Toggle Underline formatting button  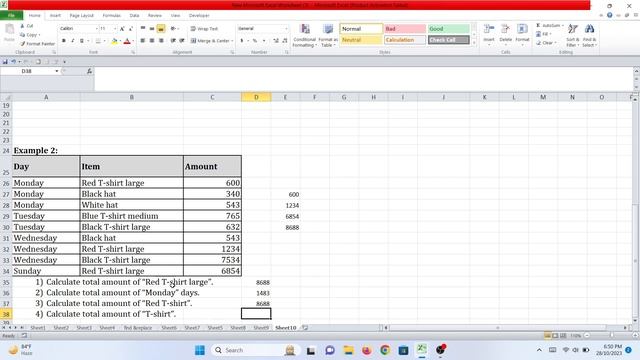[82, 41]
